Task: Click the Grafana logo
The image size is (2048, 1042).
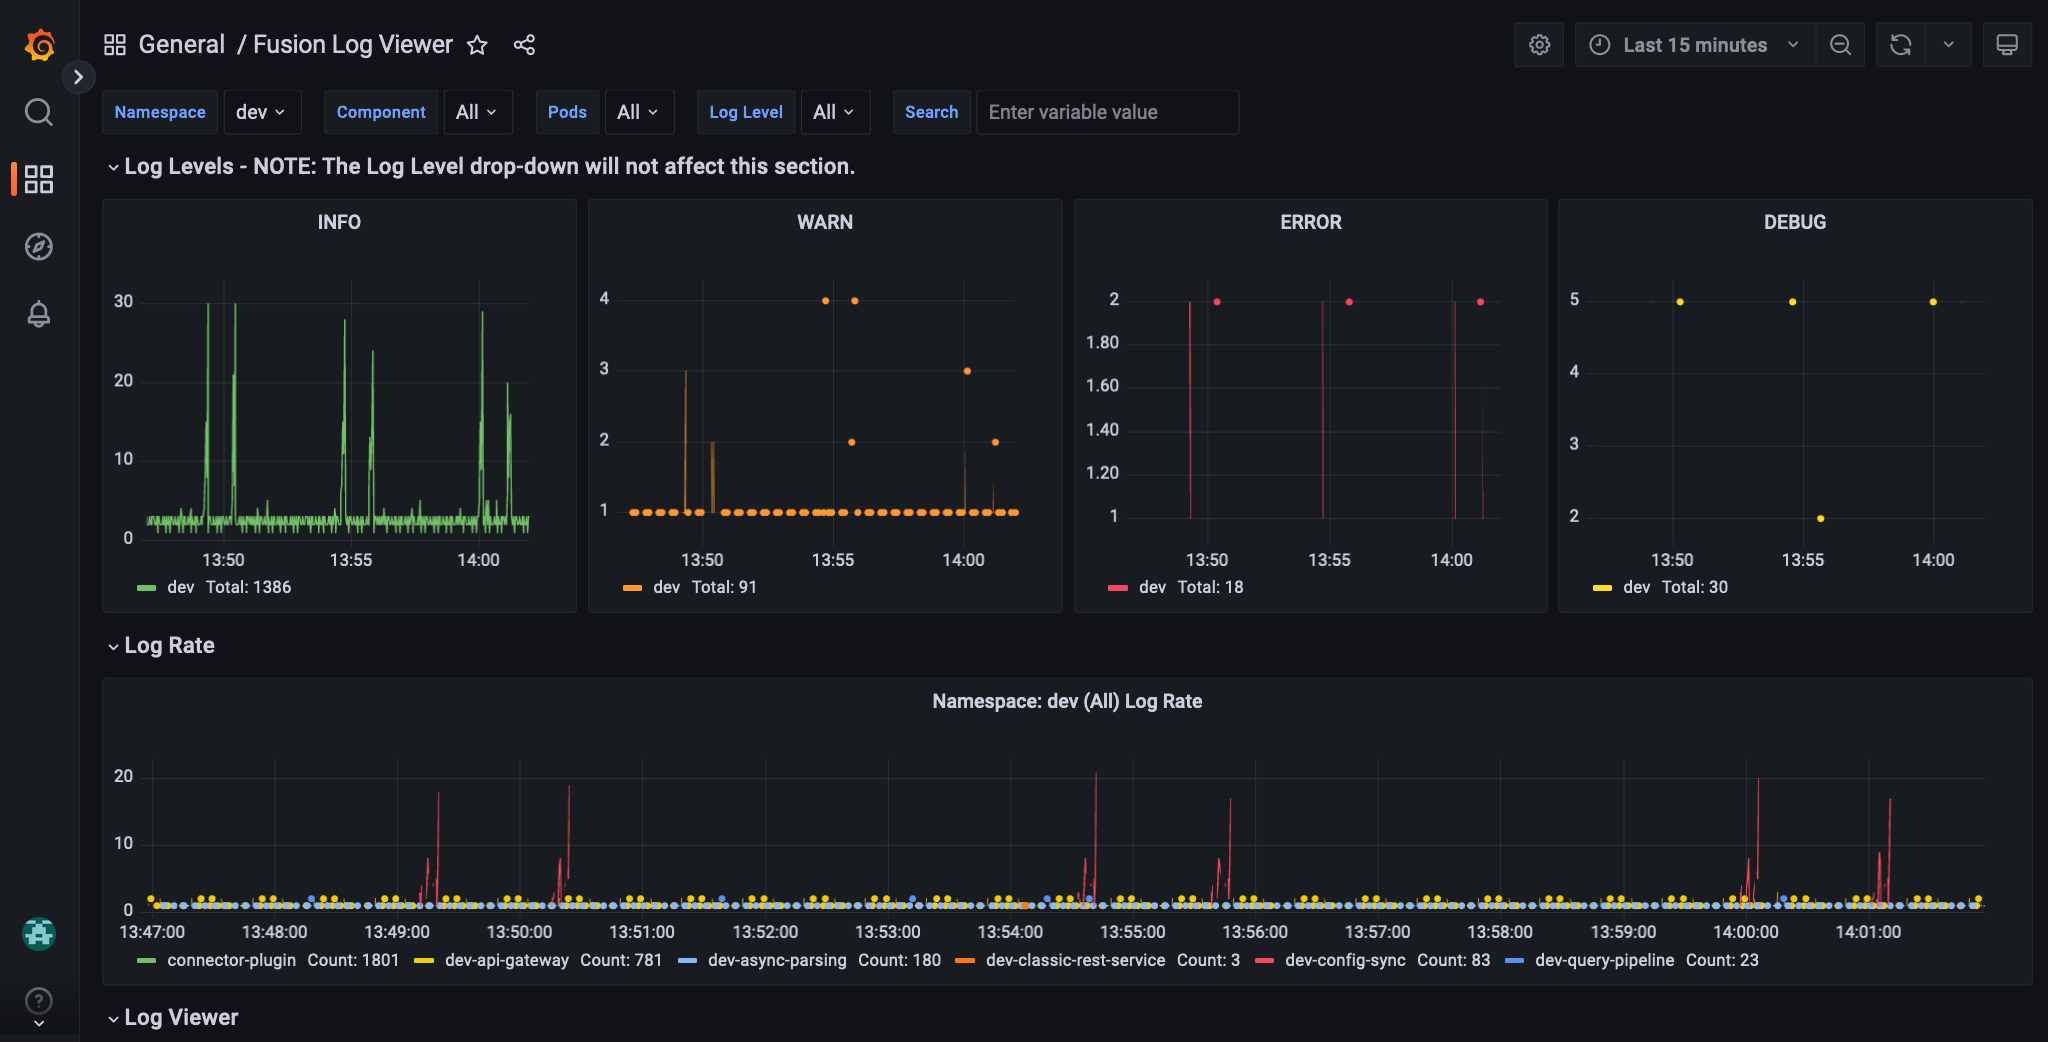Action: point(39,44)
